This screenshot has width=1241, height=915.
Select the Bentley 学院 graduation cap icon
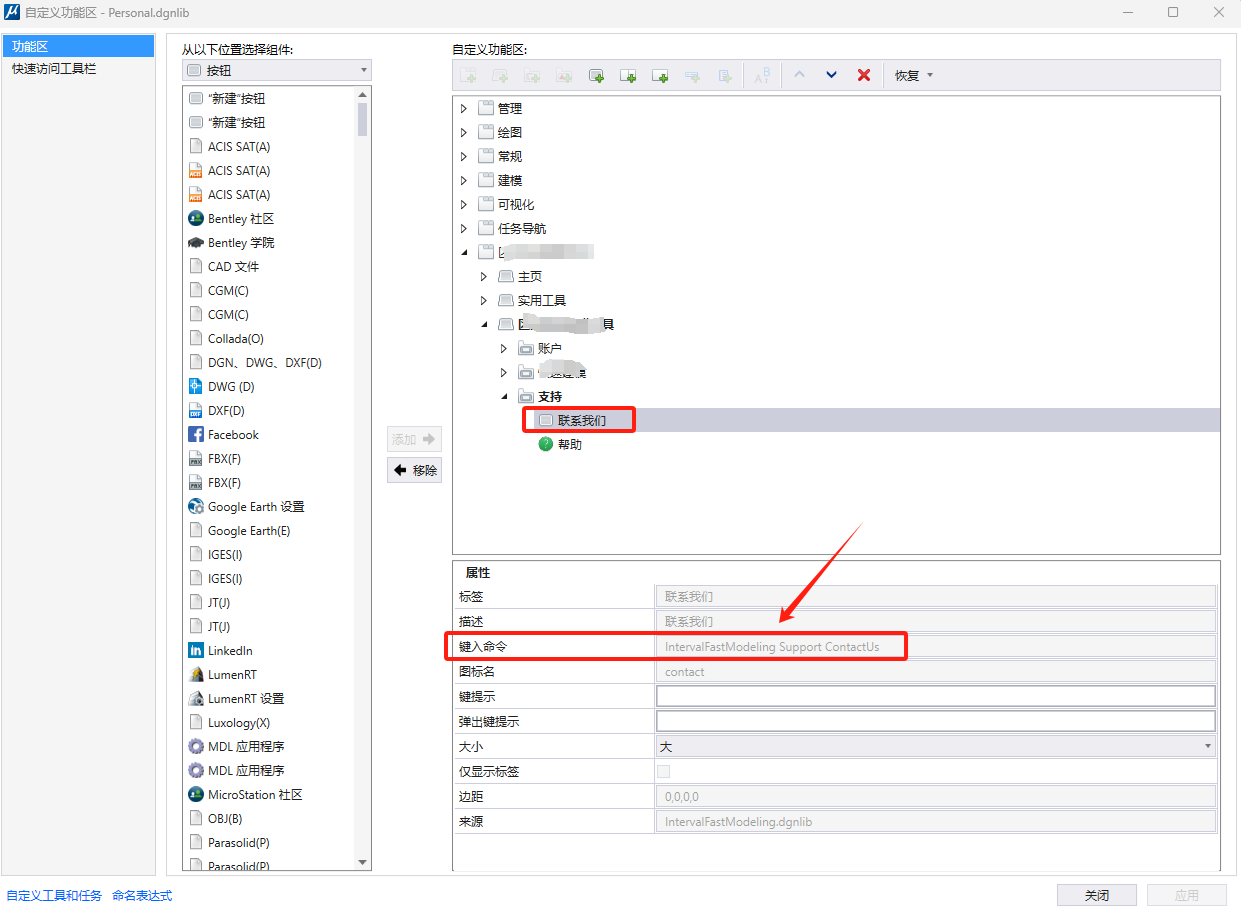196,242
